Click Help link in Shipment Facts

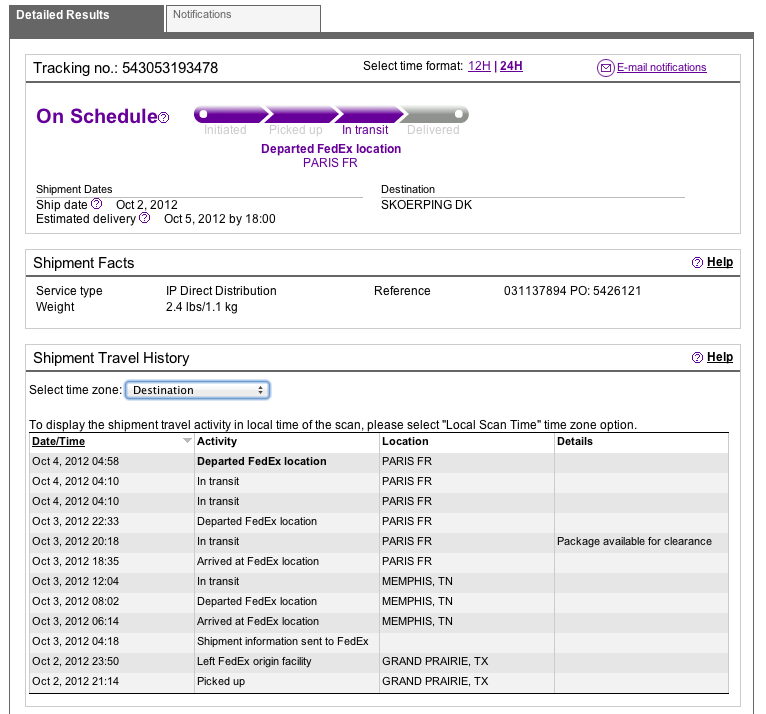point(720,262)
